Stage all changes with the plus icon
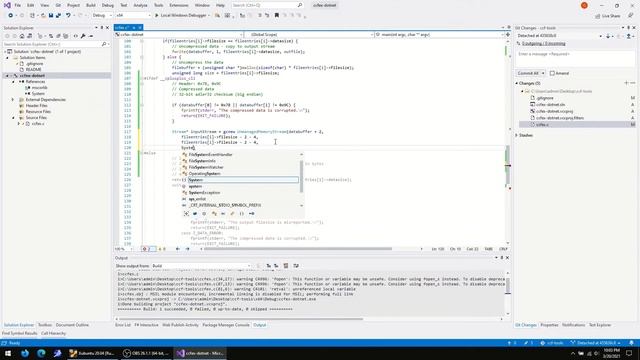This screenshot has height=360, width=640. point(627,83)
